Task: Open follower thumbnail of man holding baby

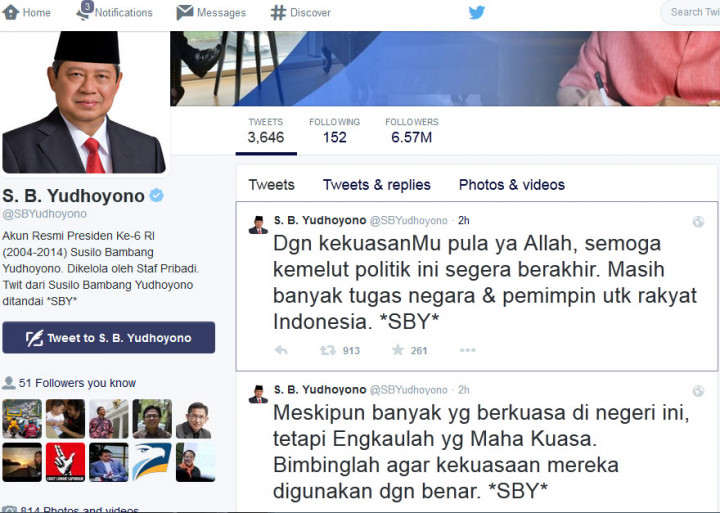Action: (x=65, y=418)
